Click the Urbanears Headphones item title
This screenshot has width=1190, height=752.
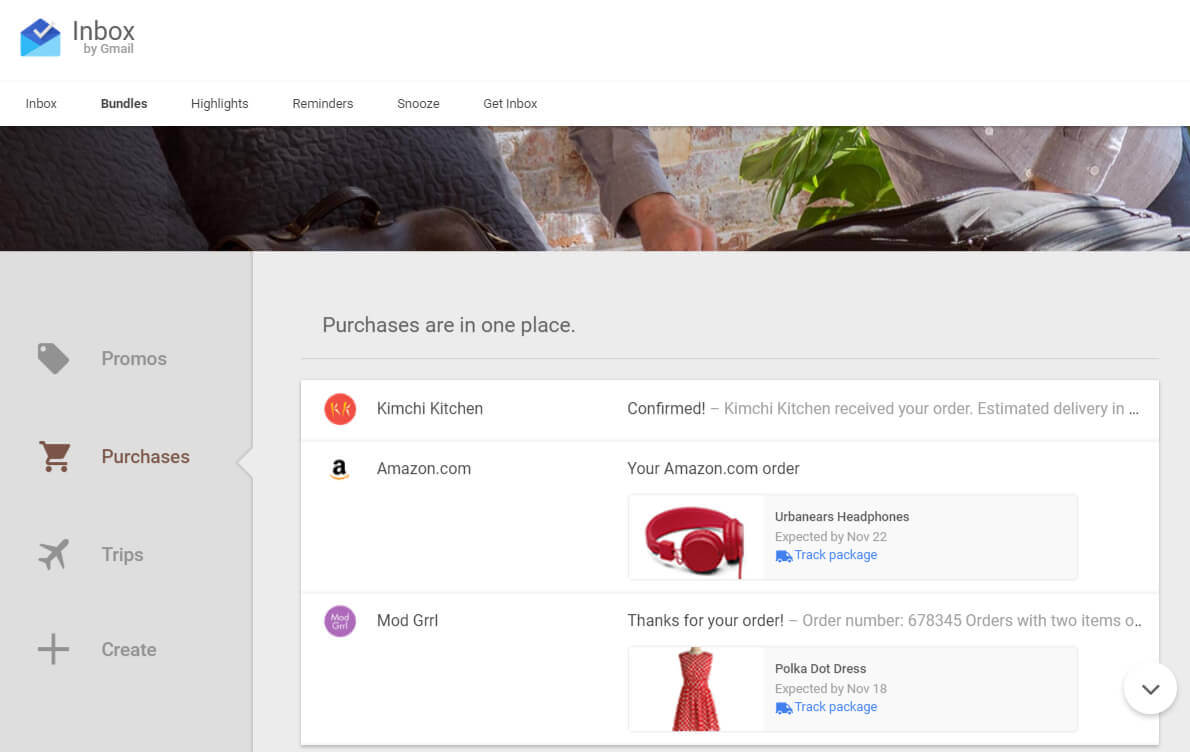[x=842, y=517]
